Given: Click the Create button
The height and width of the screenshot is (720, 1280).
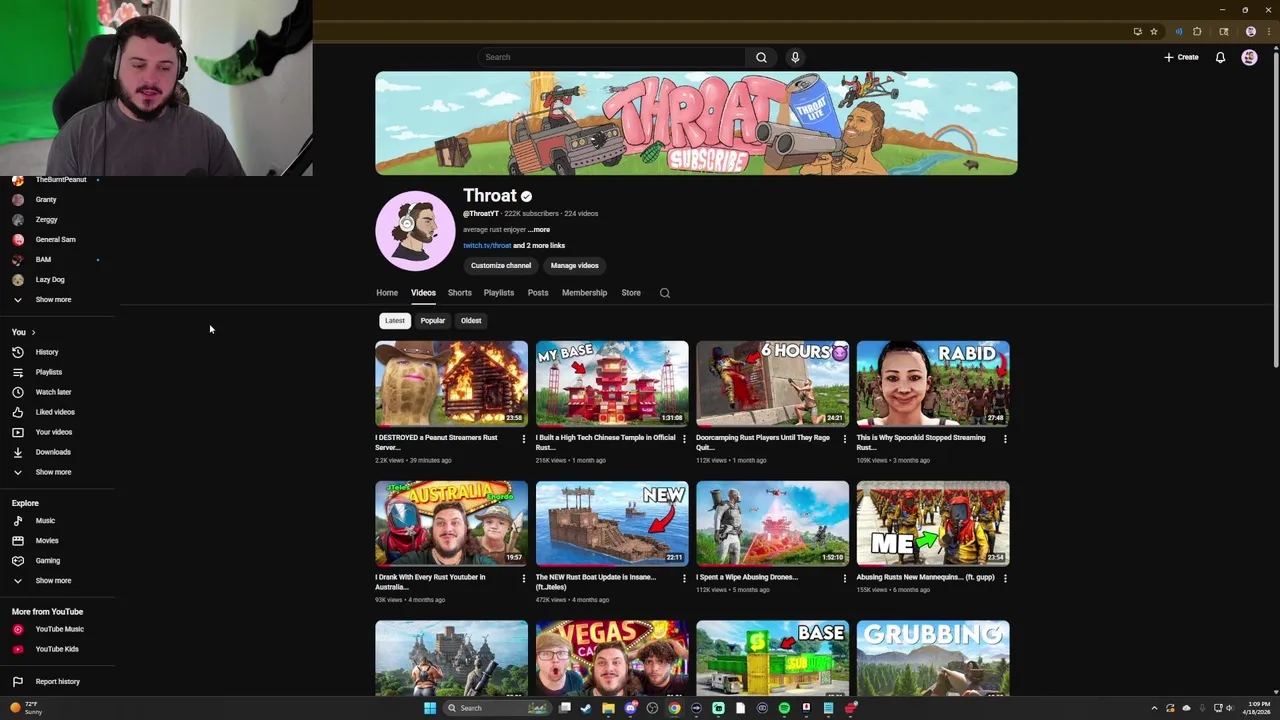Looking at the screenshot, I should pos(1181,57).
